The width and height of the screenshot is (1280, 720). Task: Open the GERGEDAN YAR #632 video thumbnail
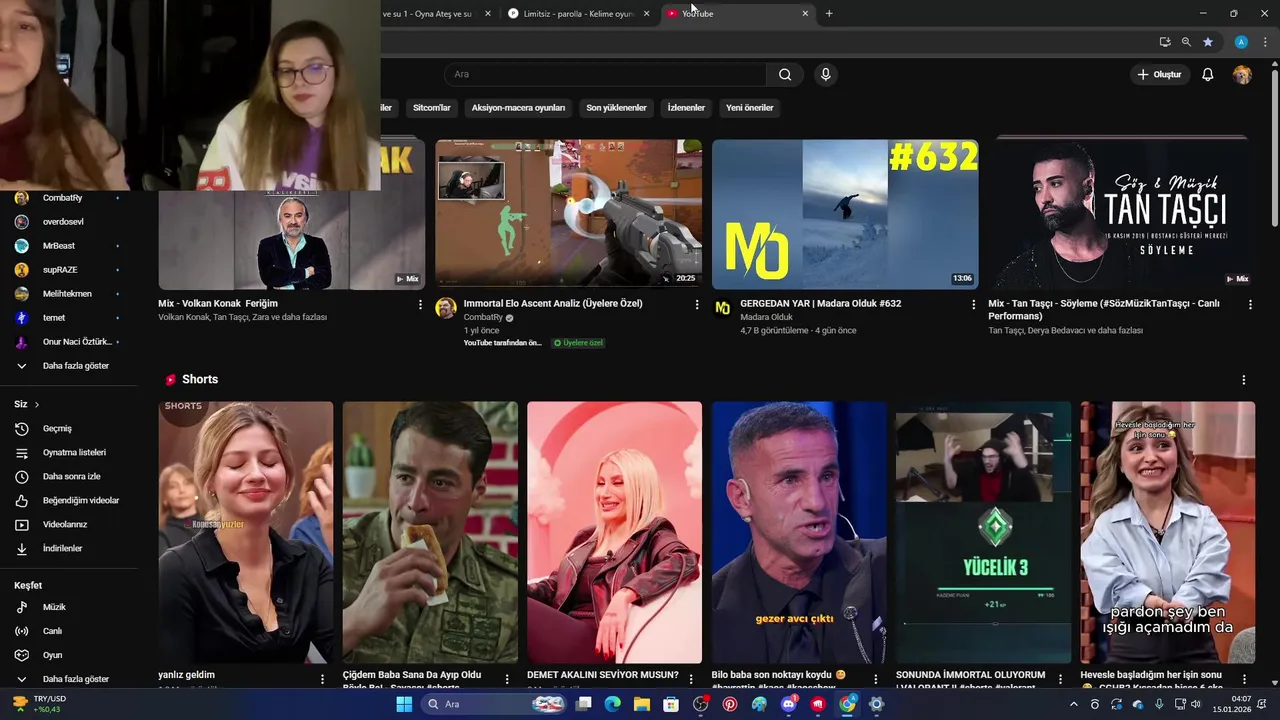[845, 213]
